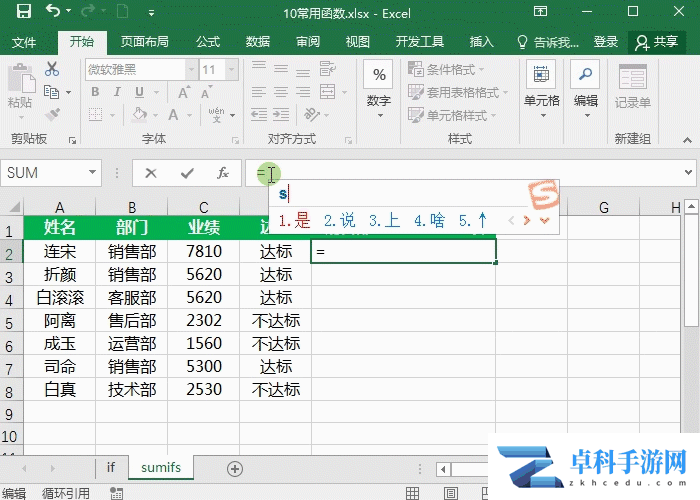Select IME candidate 2.说
The image size is (700, 500).
(x=339, y=220)
